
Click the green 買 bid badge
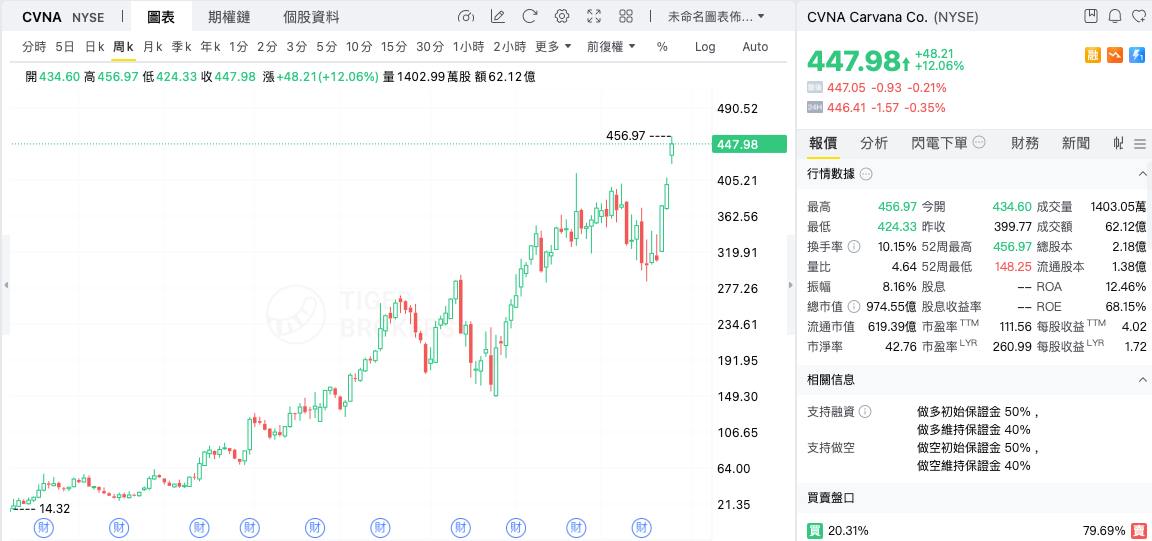(815, 530)
